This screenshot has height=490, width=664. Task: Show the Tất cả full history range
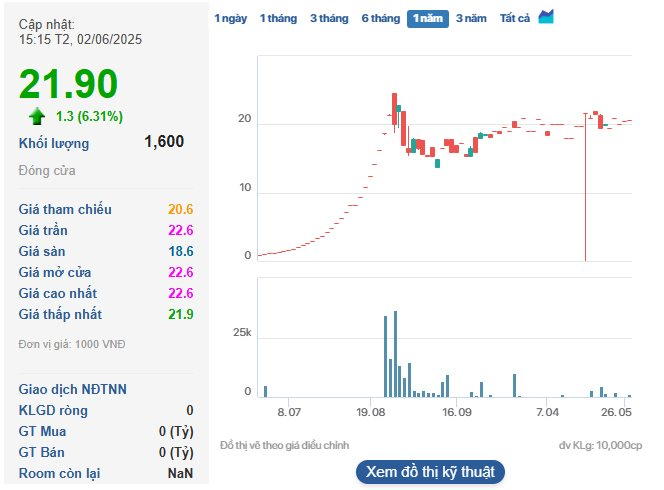click(x=515, y=19)
